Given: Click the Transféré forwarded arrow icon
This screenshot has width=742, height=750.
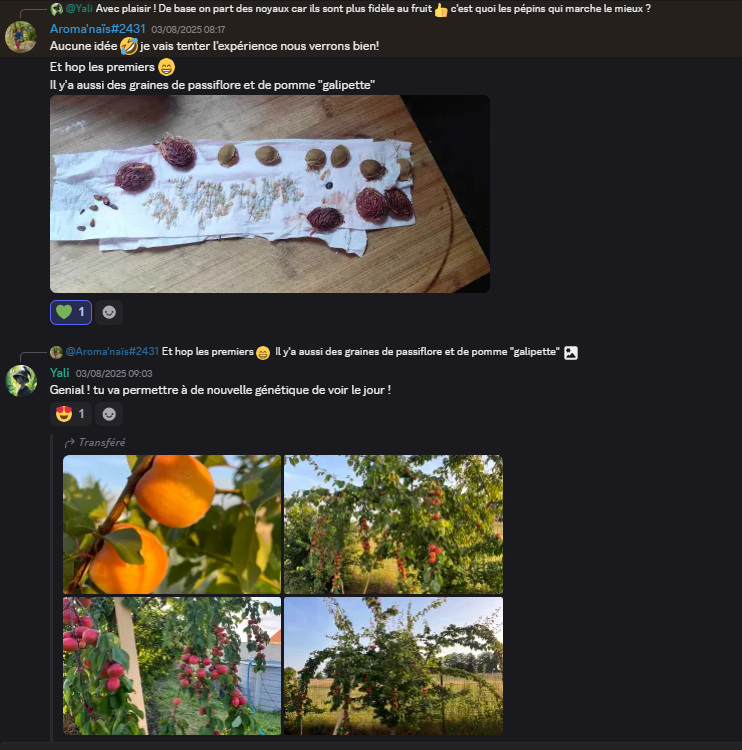Looking at the screenshot, I should tap(70, 442).
